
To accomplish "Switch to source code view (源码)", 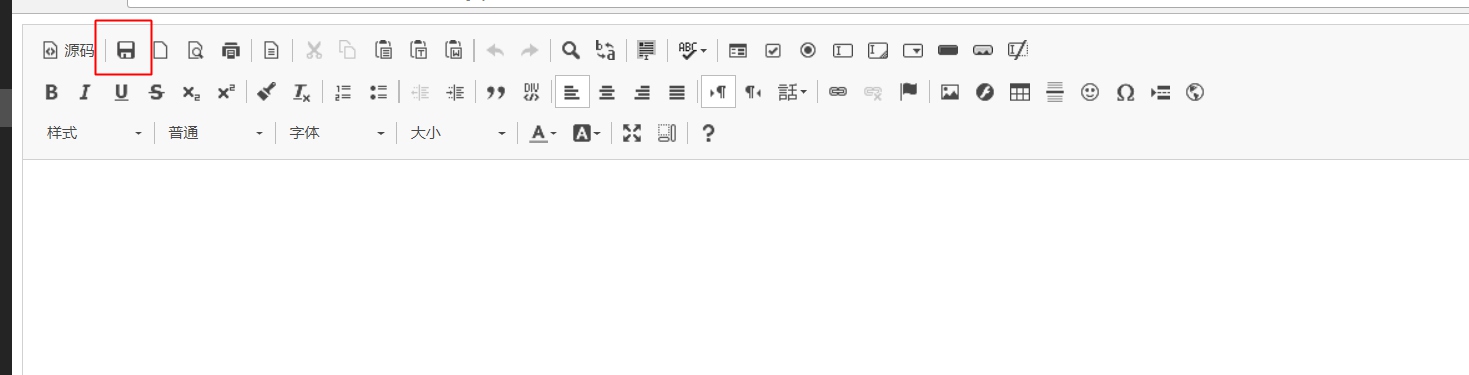I will 68,50.
